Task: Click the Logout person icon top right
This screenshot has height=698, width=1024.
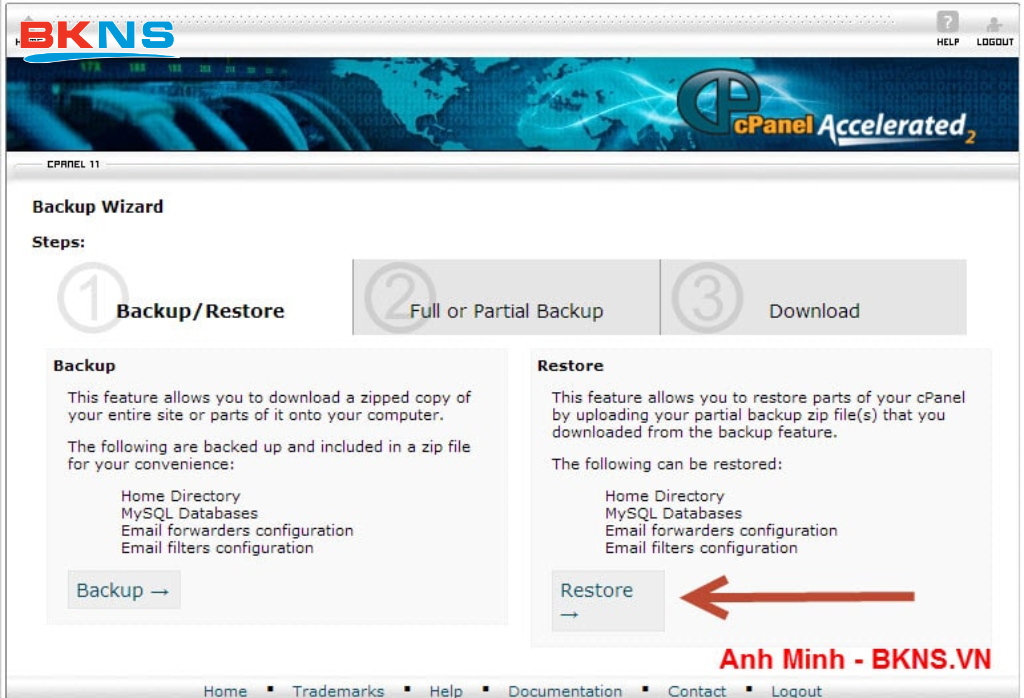Action: [x=994, y=25]
